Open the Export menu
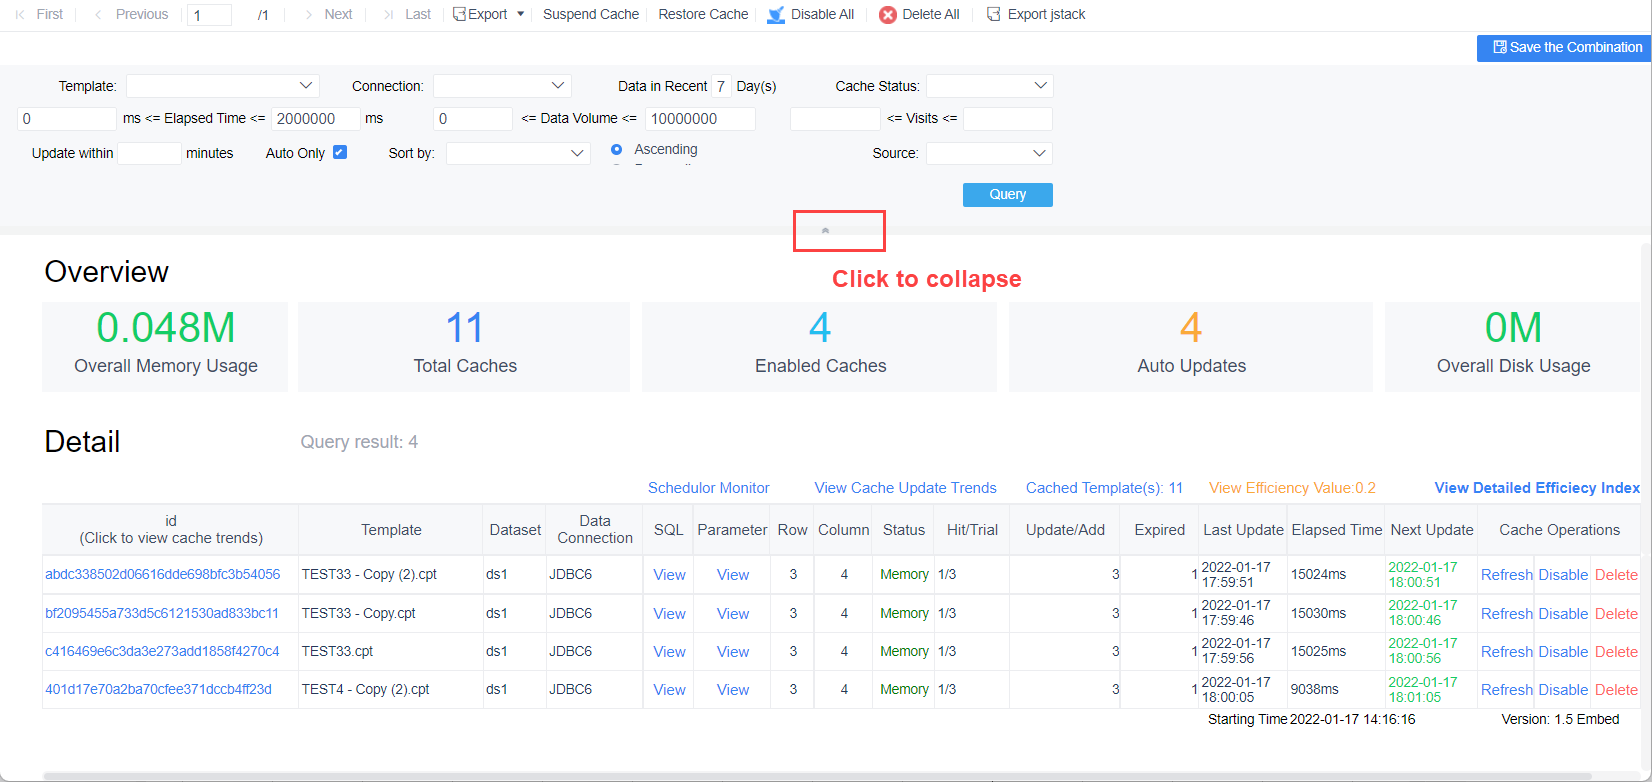1652x782 pixels. click(x=488, y=14)
